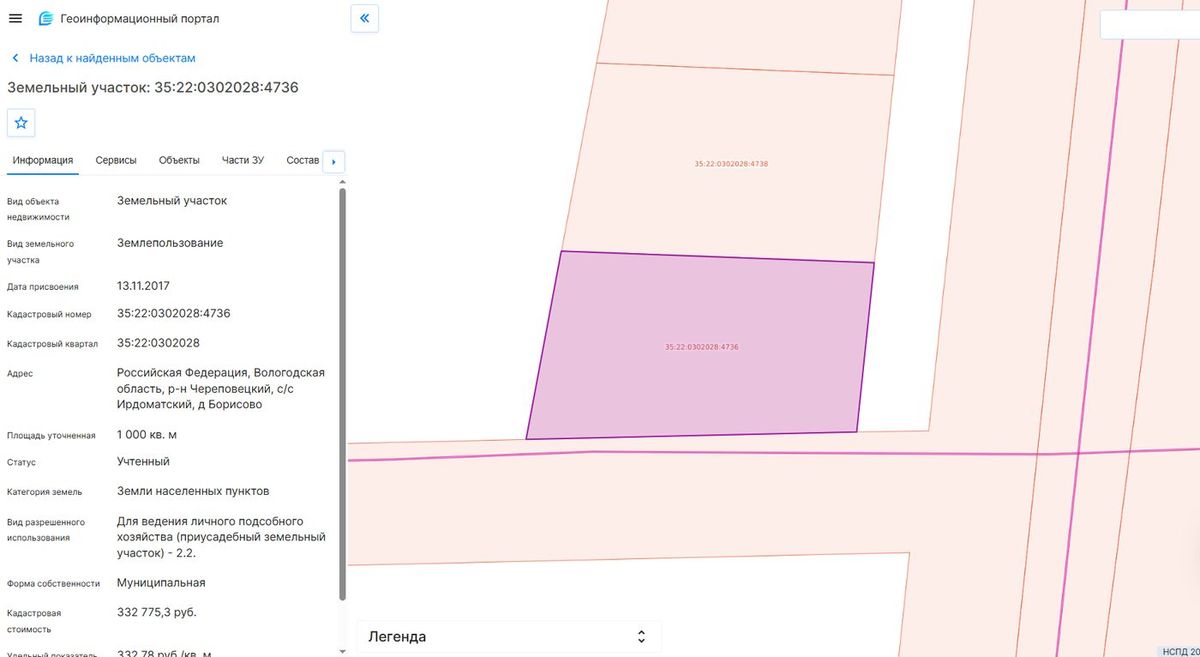Open the Состав tab
The height and width of the screenshot is (657, 1200).
[x=302, y=160]
